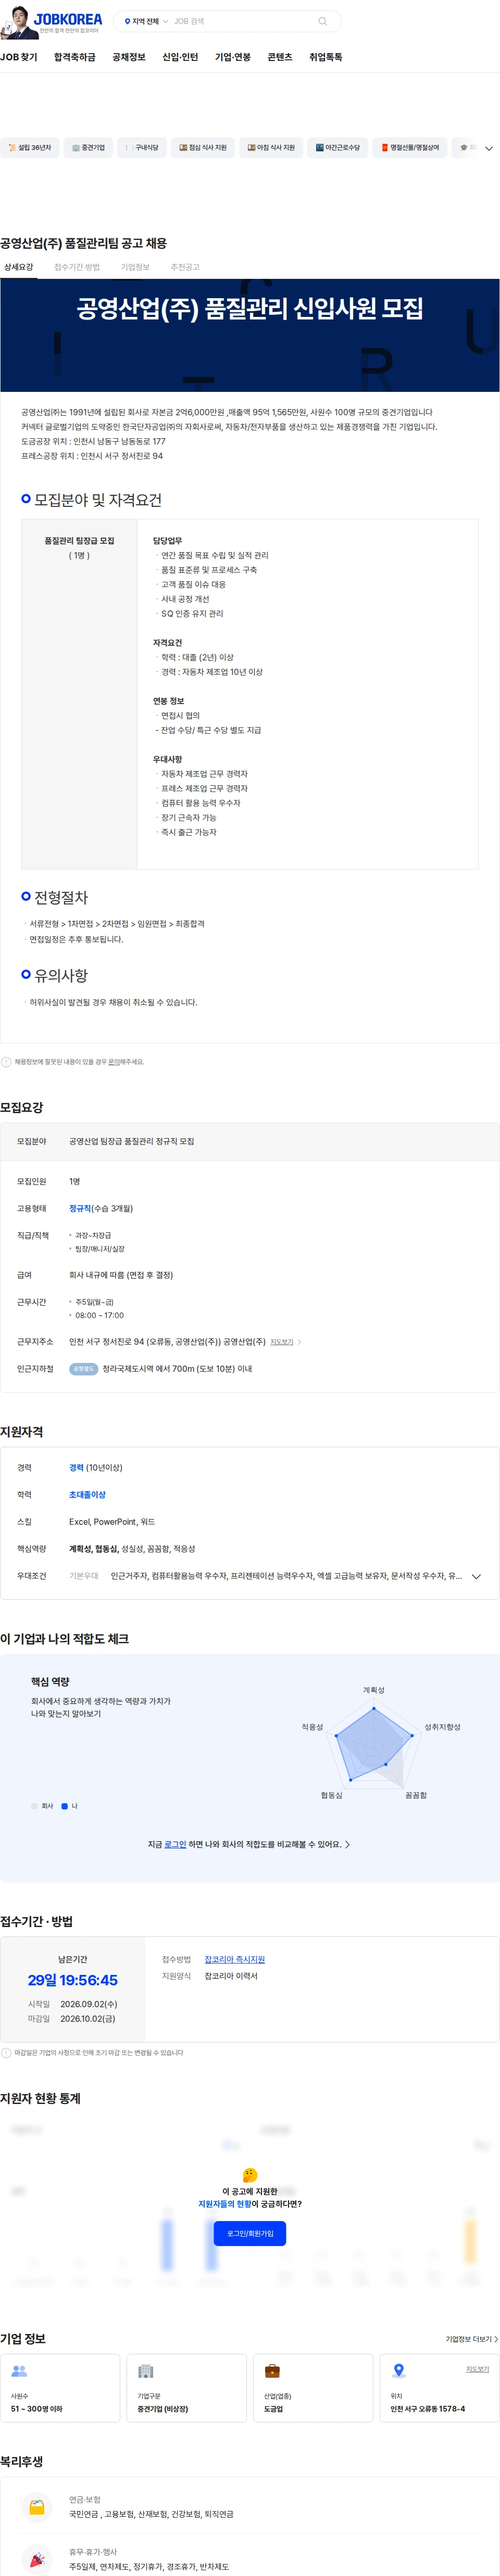Switch to the 추천공고 tab
This screenshot has width=500, height=2576.
coord(185,267)
